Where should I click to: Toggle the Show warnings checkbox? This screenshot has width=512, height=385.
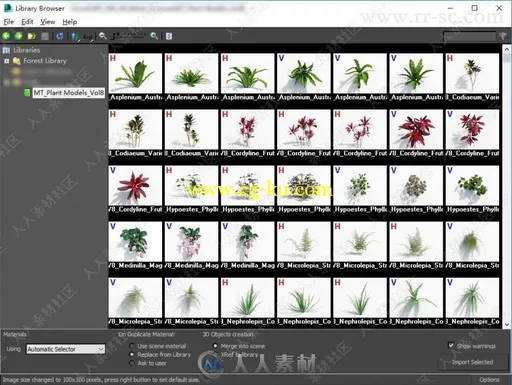[451, 345]
